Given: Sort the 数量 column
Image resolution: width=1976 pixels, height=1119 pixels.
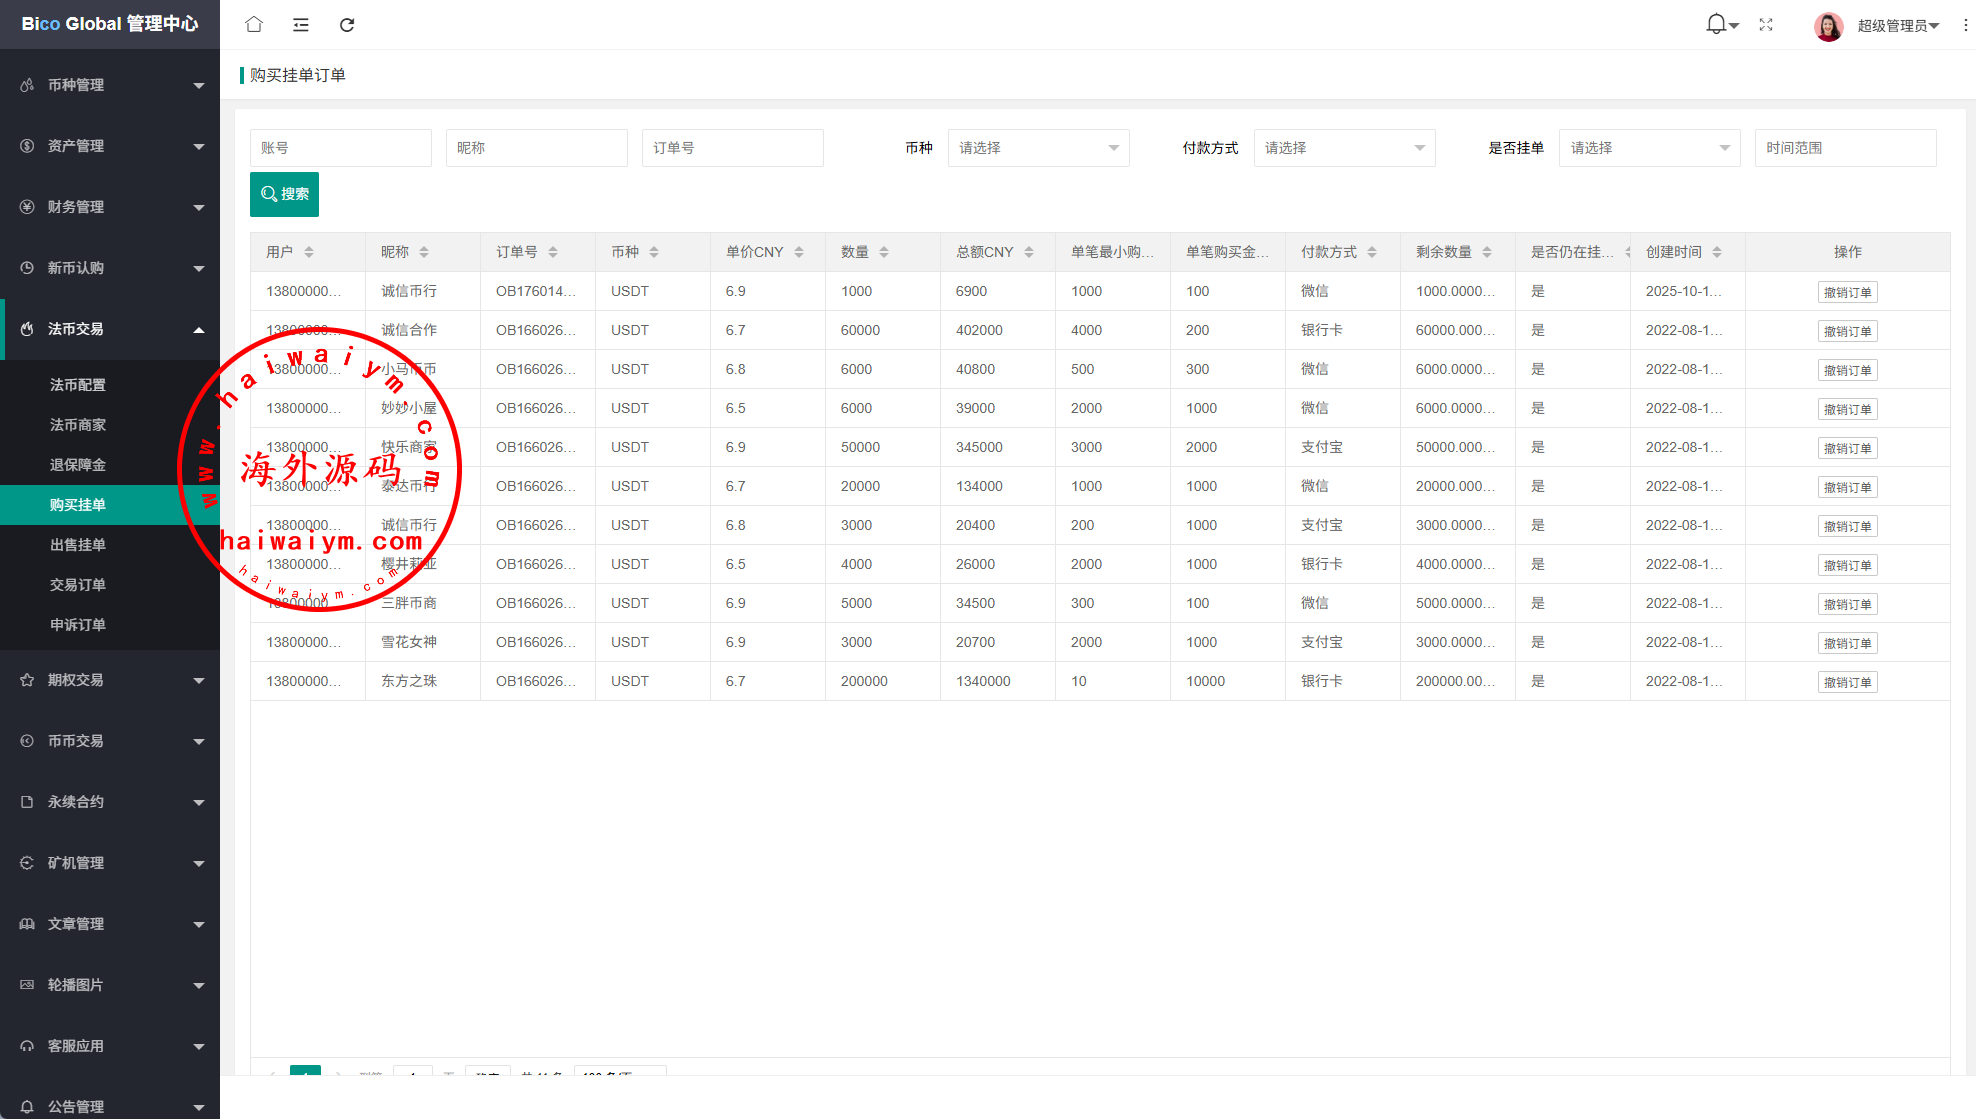Looking at the screenshot, I should point(884,252).
